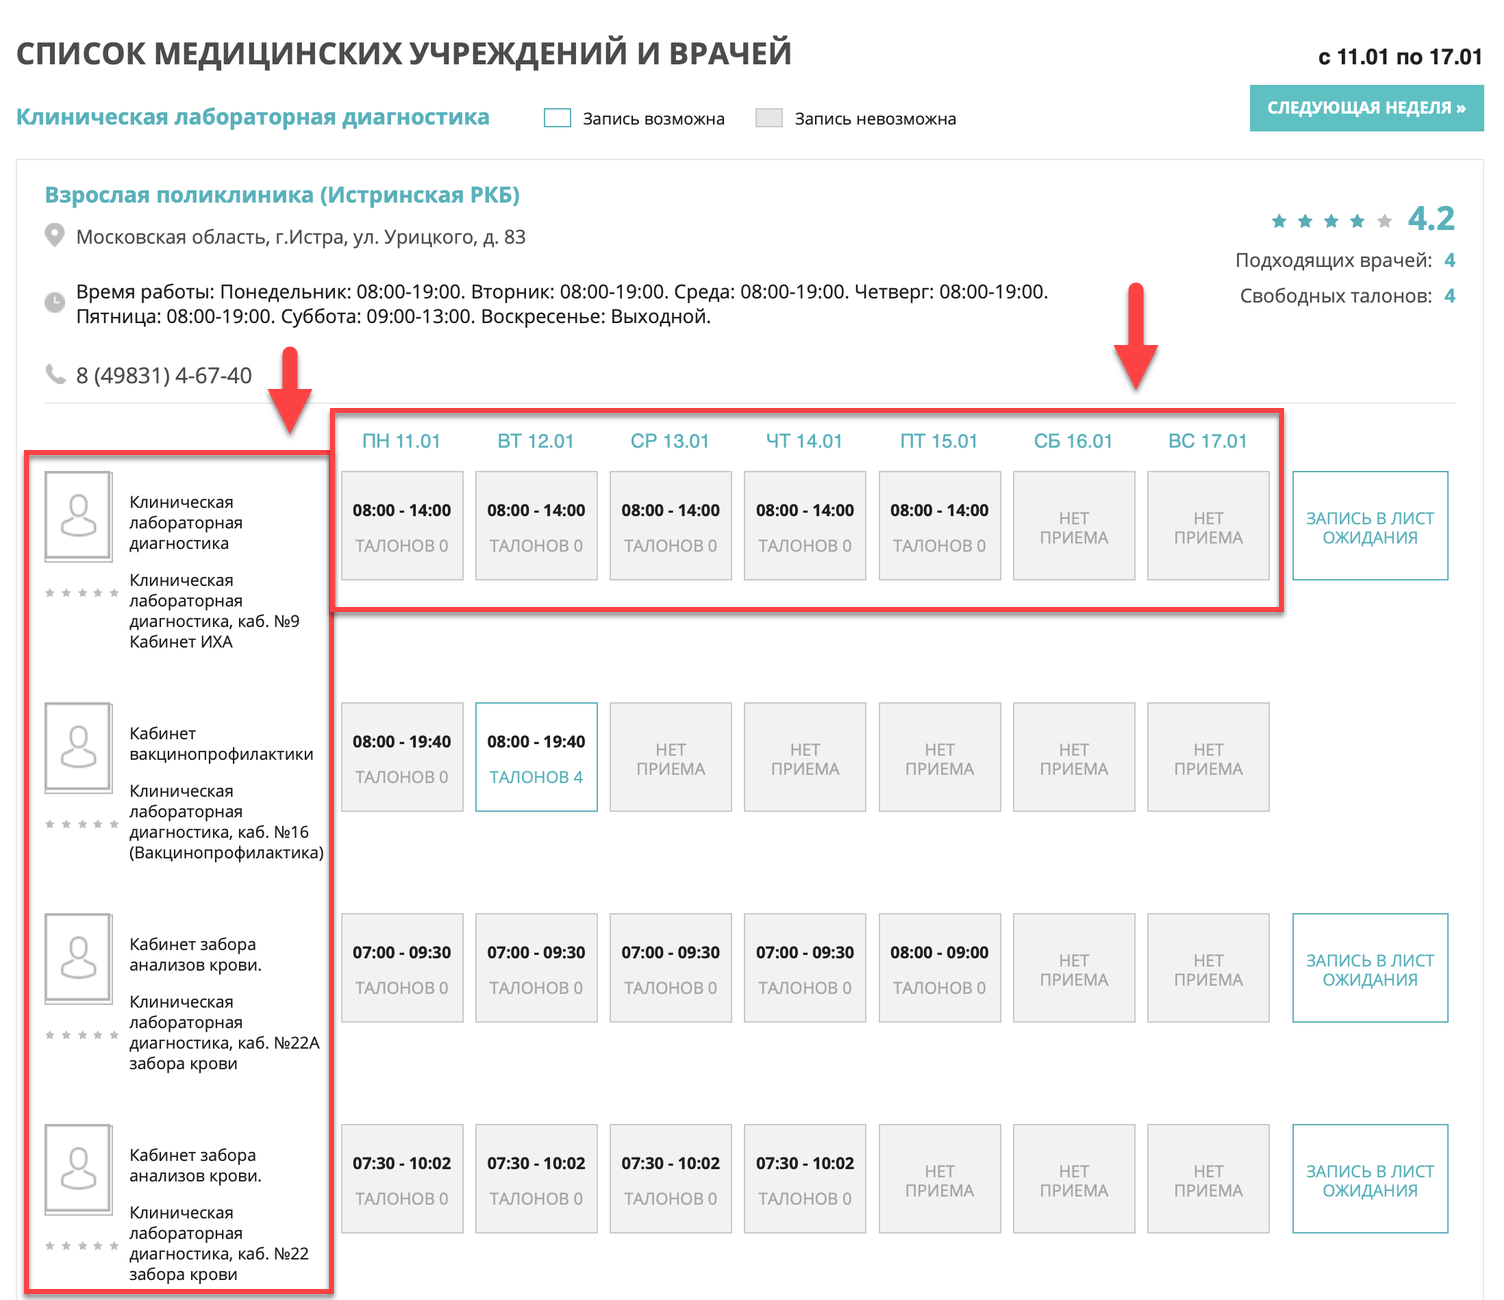Click the gray 'Запись невозможна' legend box

[x=769, y=118]
